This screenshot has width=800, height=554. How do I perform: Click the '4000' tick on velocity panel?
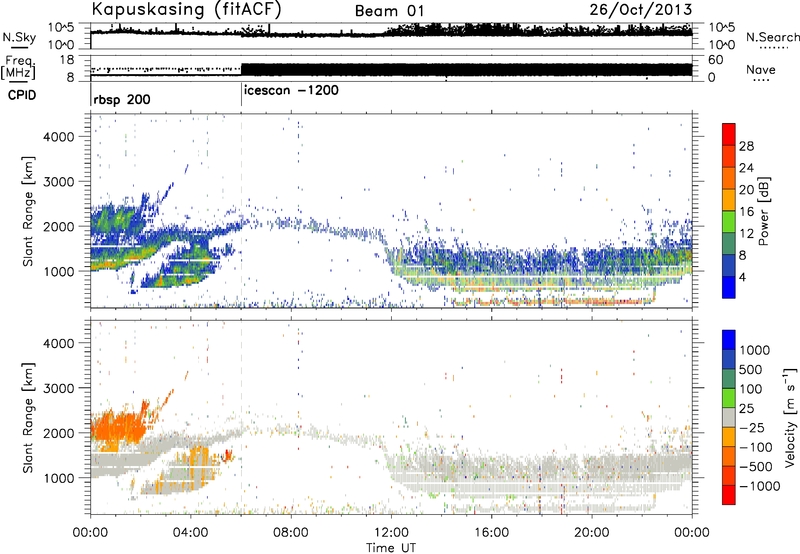click(58, 343)
